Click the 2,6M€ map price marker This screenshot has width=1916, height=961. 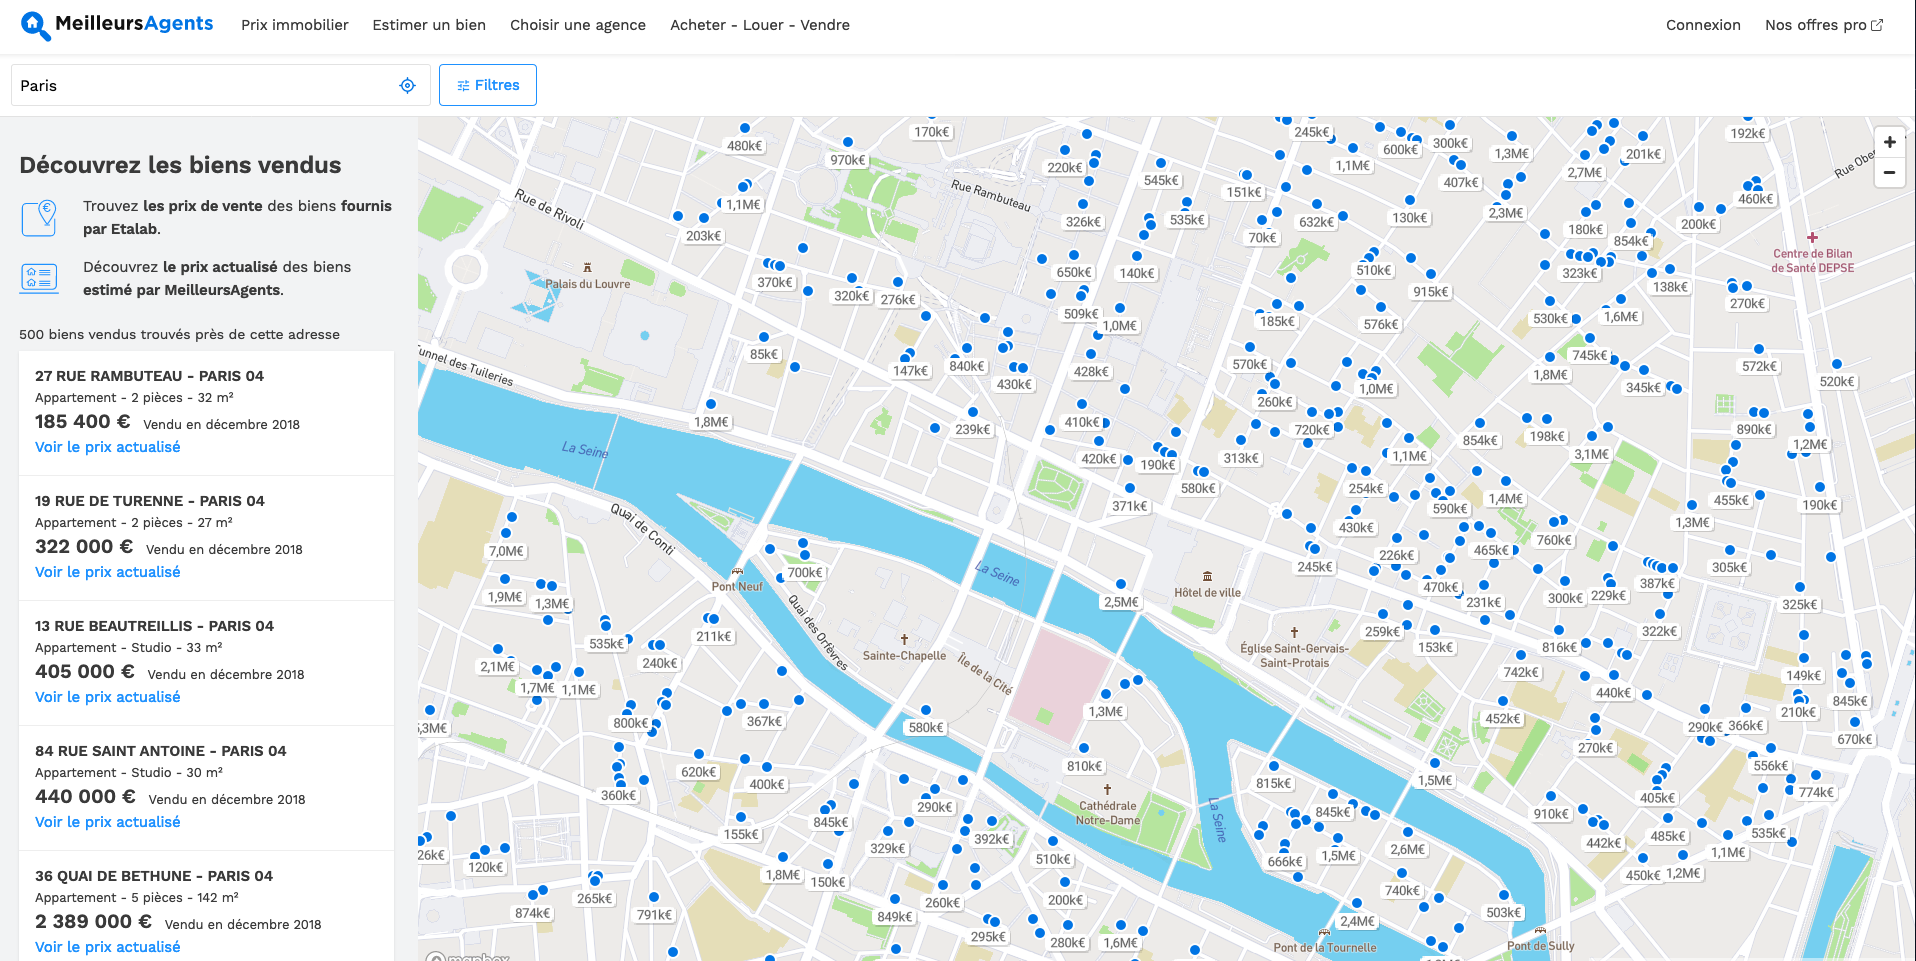coord(1408,850)
